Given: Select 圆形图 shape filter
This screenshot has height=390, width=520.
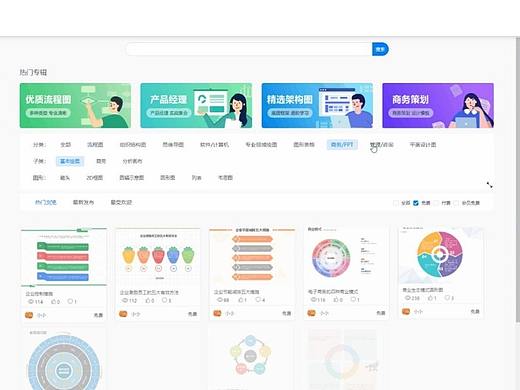Looking at the screenshot, I should [x=168, y=178].
